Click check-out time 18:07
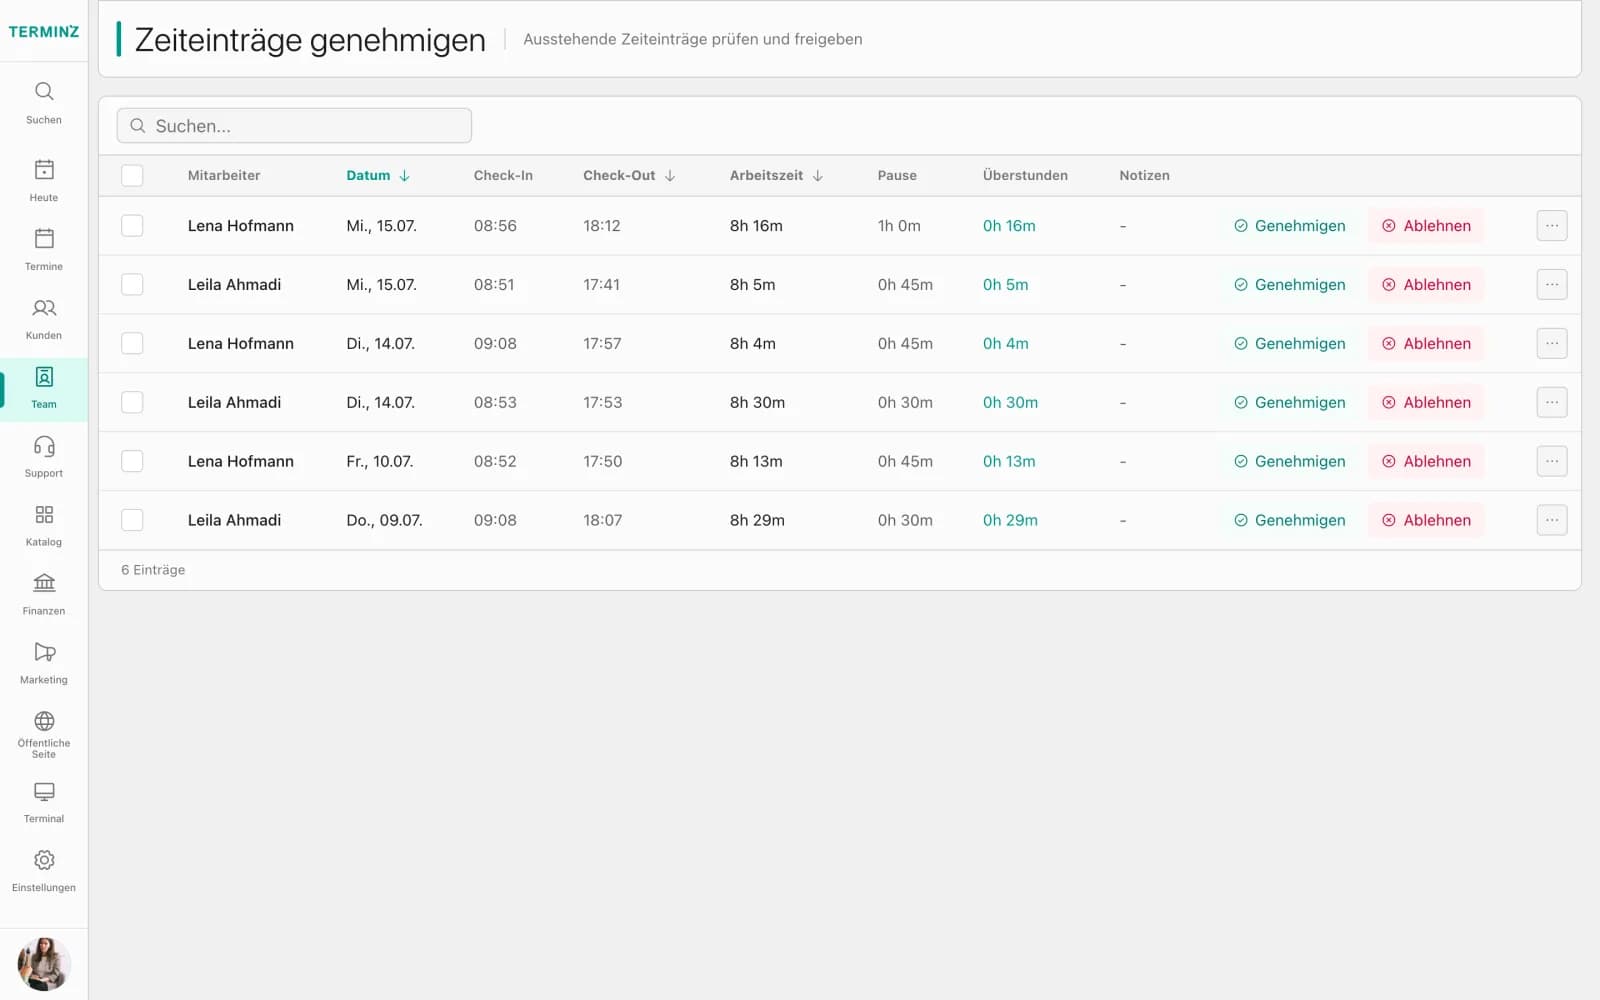The image size is (1600, 1000). (x=603, y=520)
